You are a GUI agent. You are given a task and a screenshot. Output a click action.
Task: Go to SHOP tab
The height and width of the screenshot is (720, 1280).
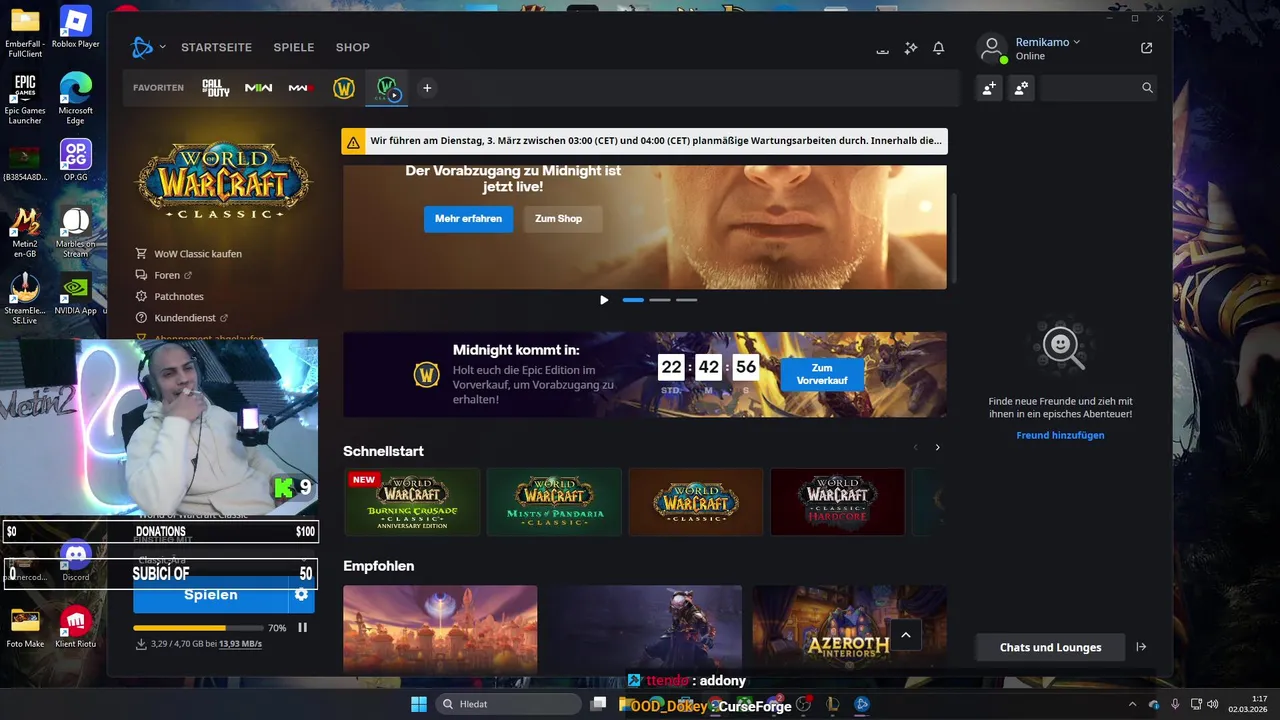click(353, 47)
